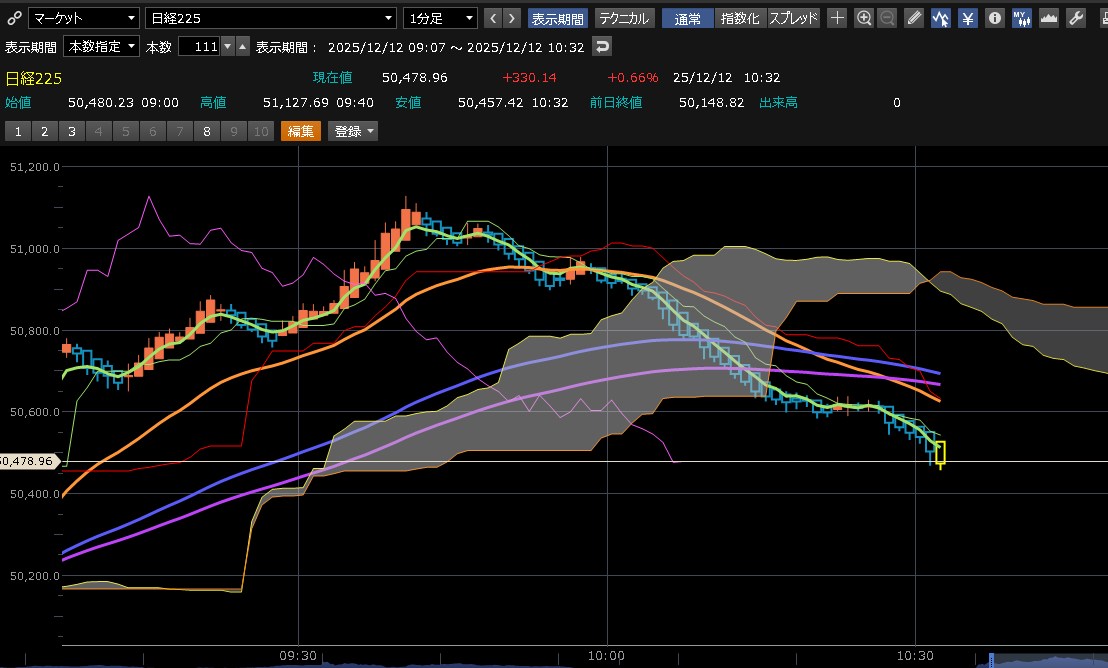Open the マーケット category dropdown
This screenshot has width=1108, height=668.
click(83, 18)
